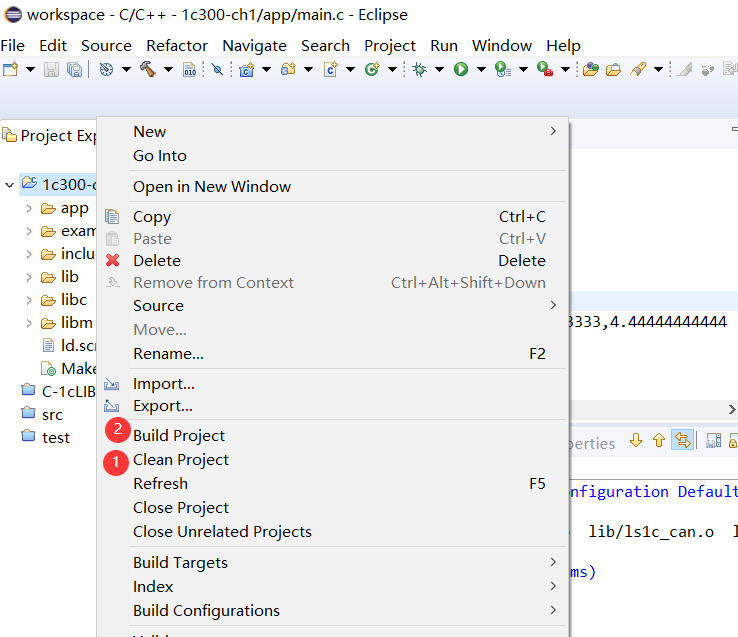Screen dimensions: 738x637
Task: Open Source submenu in context menu
Action: 333,306
